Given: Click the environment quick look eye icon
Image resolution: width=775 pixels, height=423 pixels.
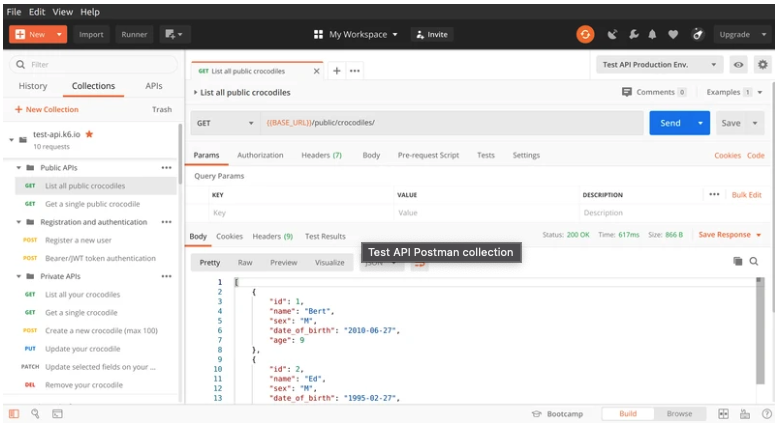Looking at the screenshot, I should point(738,65).
